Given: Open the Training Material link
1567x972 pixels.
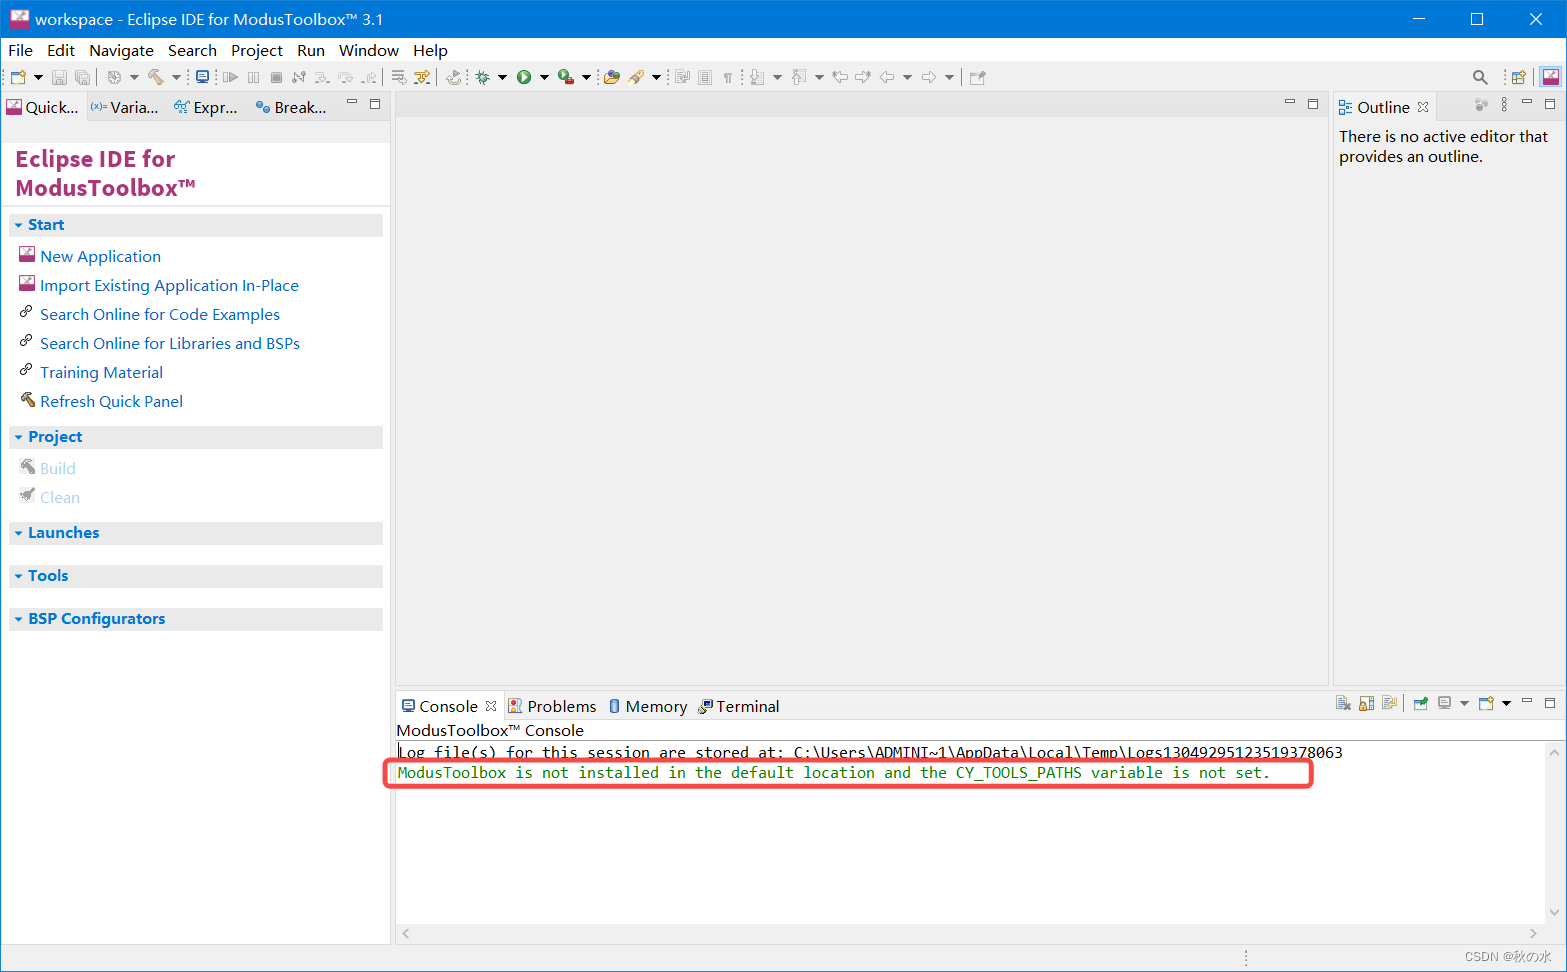Looking at the screenshot, I should [x=101, y=372].
